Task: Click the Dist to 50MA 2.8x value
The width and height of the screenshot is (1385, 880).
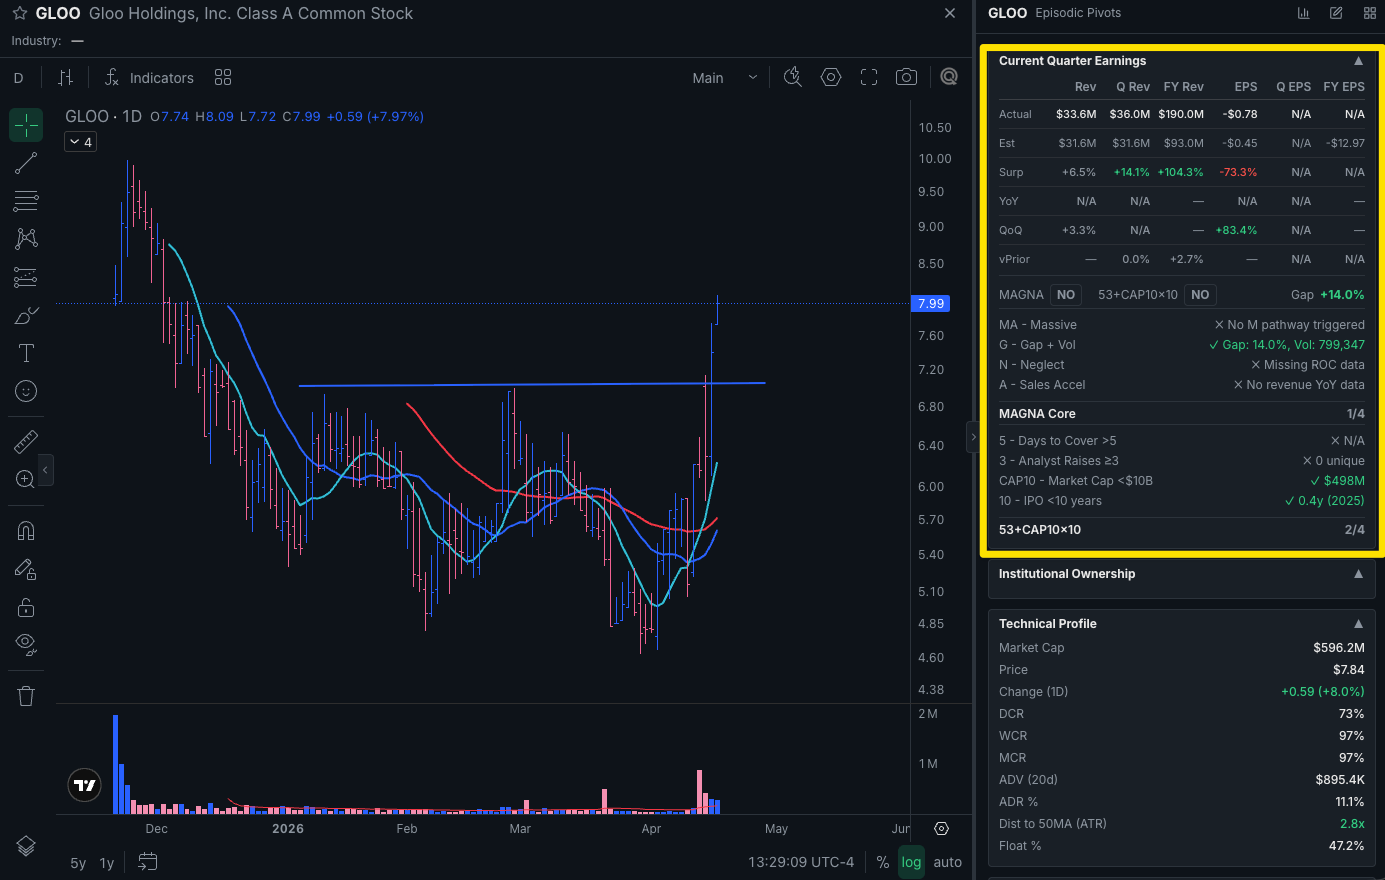Action: point(1352,824)
